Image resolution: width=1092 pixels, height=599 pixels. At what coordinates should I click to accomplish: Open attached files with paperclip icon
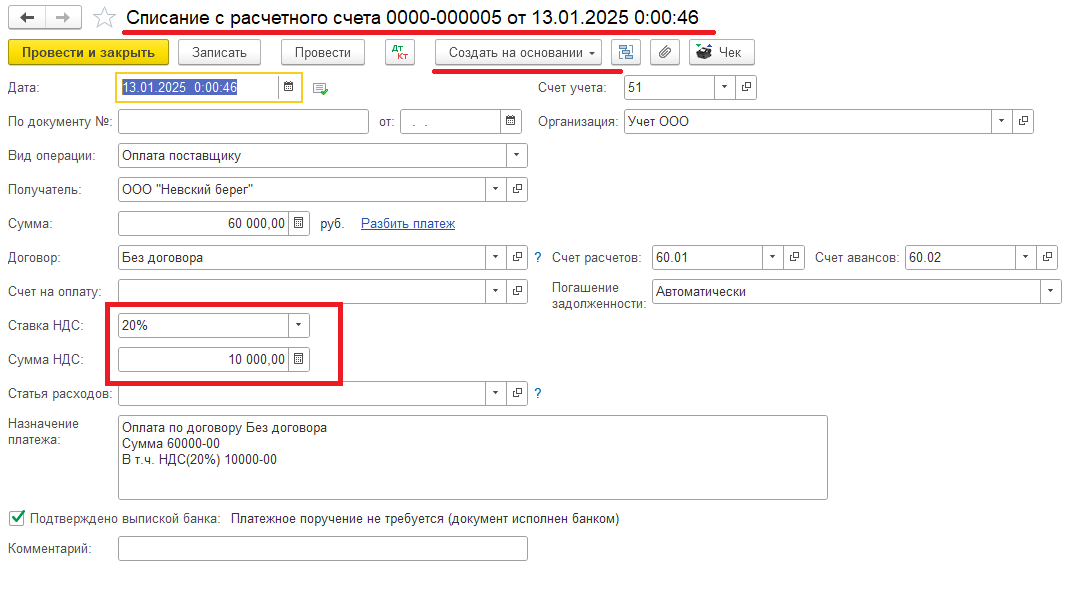(x=663, y=52)
